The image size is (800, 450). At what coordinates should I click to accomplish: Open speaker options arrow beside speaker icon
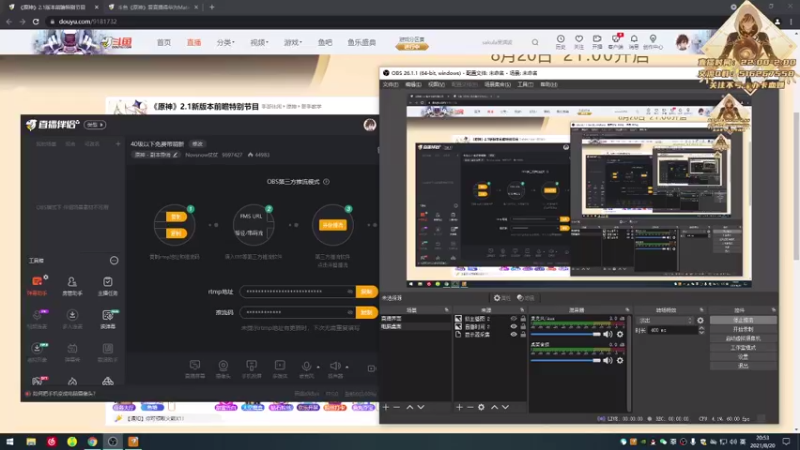click(x=347, y=367)
